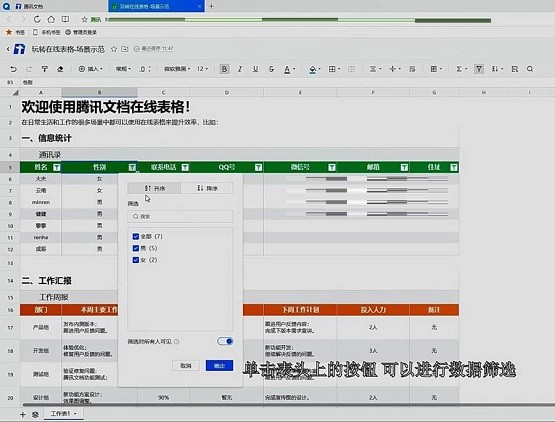Open filter dropdown on 联系电话 column
Image resolution: width=555 pixels, height=422 pixels.
[x=185, y=167]
